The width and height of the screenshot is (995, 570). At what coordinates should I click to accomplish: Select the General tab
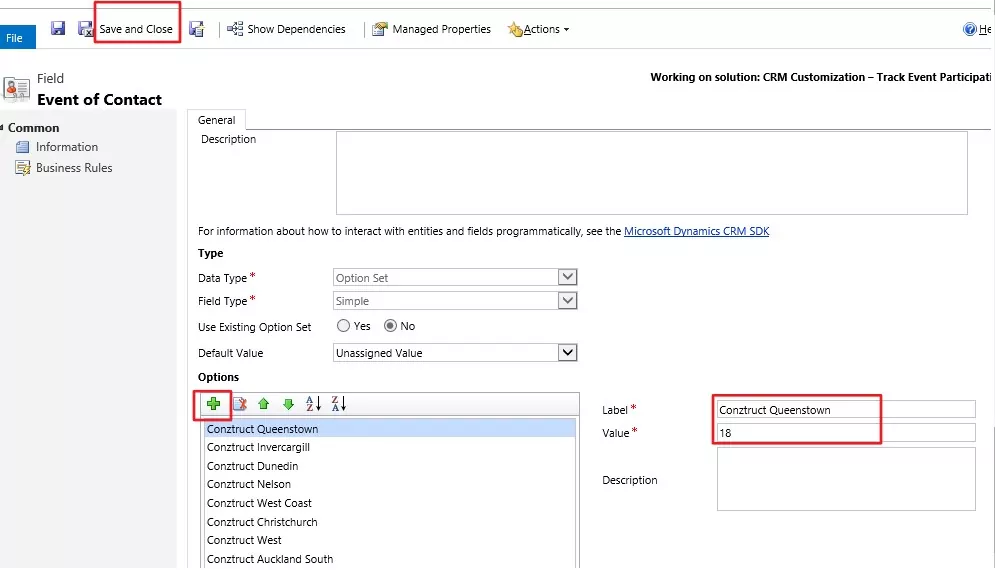tap(216, 120)
